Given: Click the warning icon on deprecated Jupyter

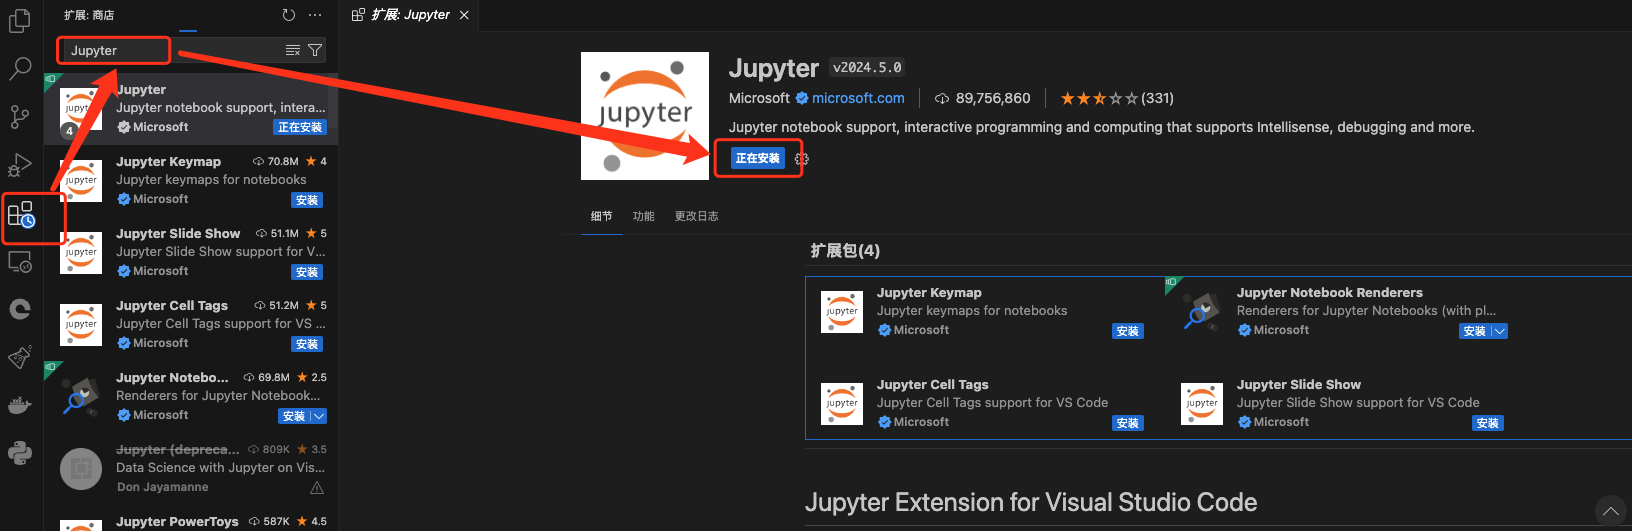Looking at the screenshot, I should tap(317, 488).
